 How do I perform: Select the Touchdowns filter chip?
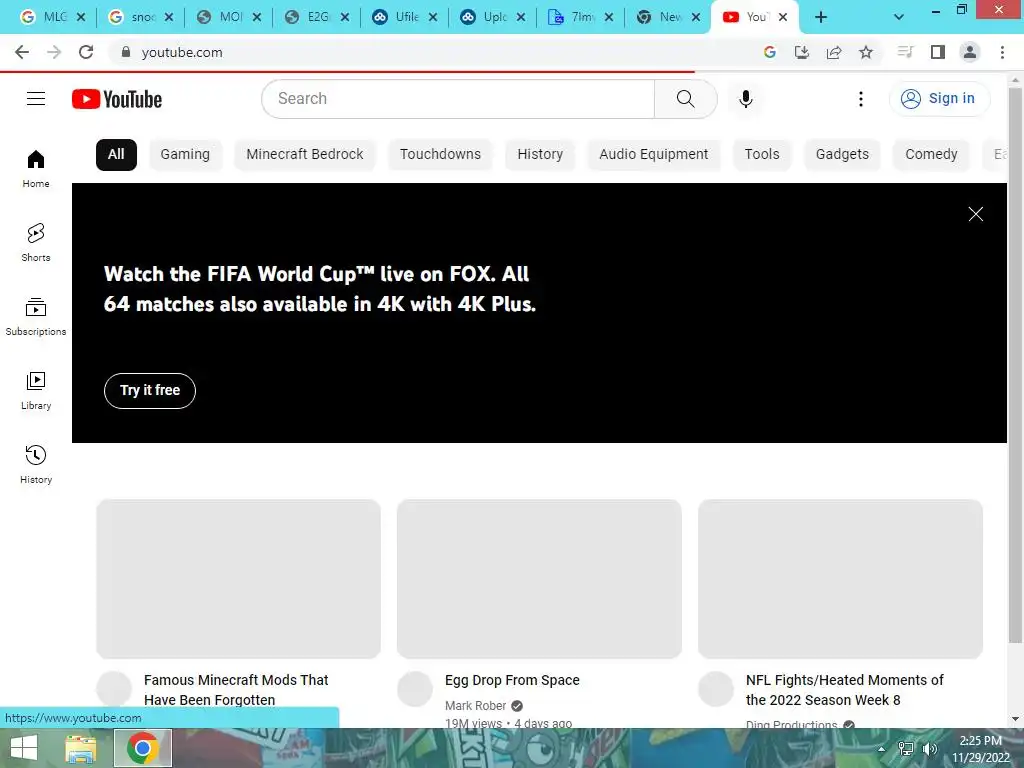[x=440, y=155]
